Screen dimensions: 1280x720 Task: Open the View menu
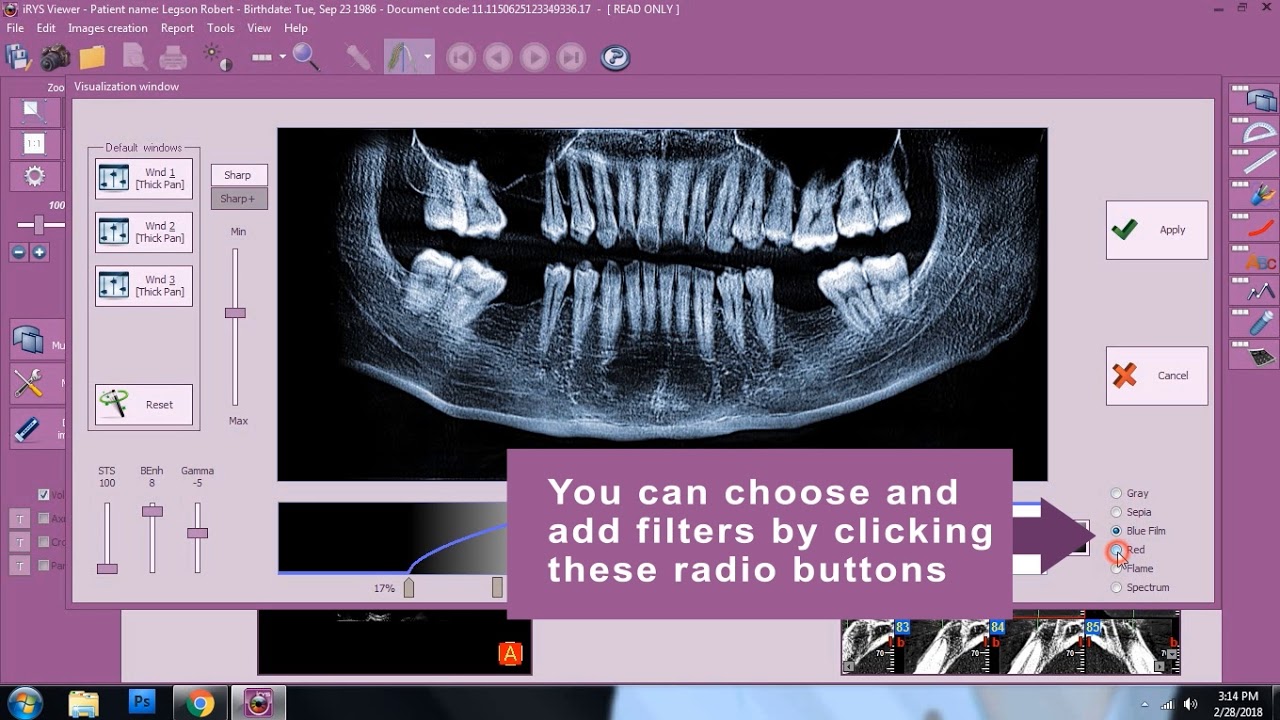[259, 28]
